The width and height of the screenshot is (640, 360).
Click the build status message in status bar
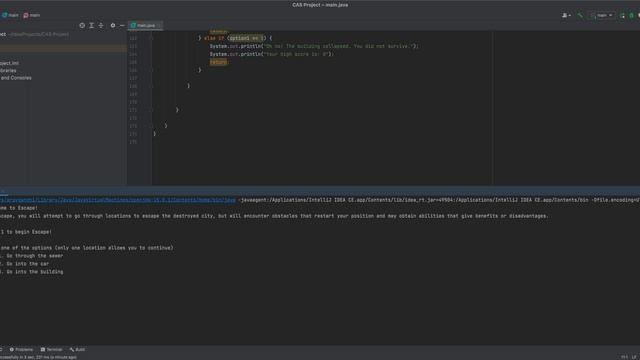pyautogui.click(x=38, y=357)
